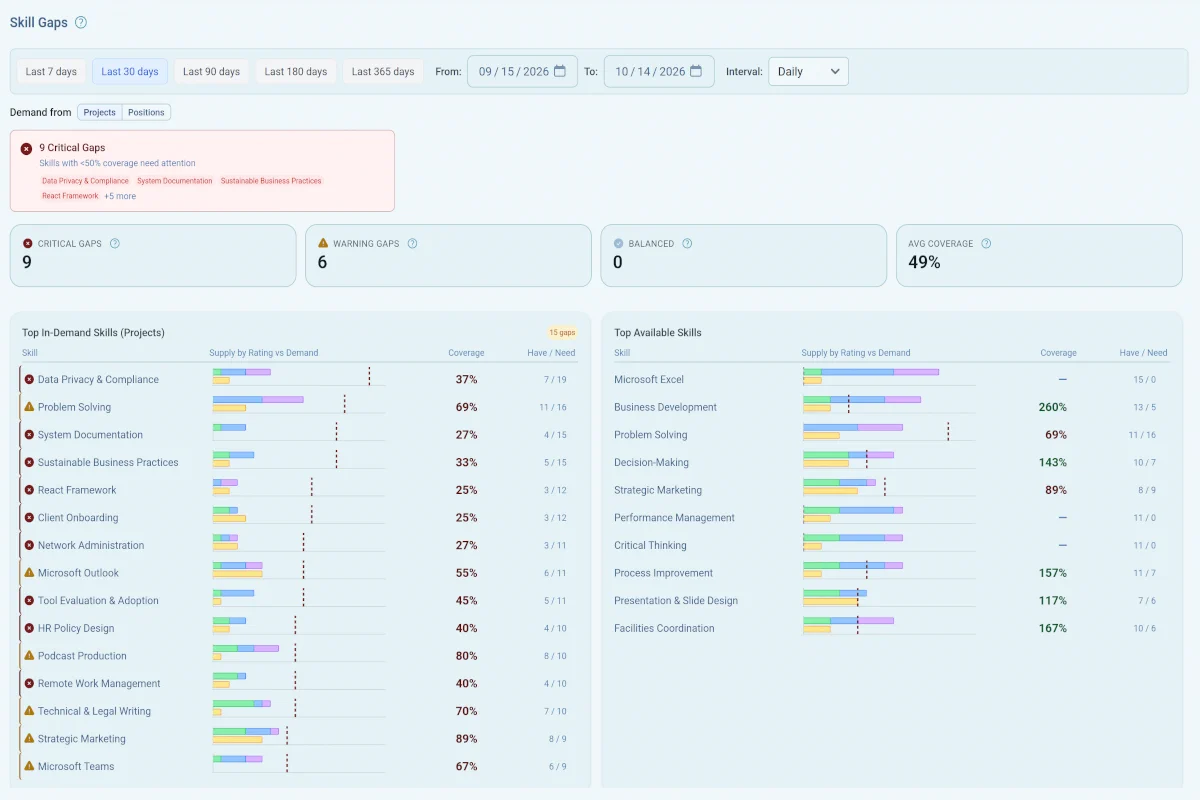Click the warning triangle on Warning Gaps card
The width and height of the screenshot is (1200, 800).
[323, 243]
